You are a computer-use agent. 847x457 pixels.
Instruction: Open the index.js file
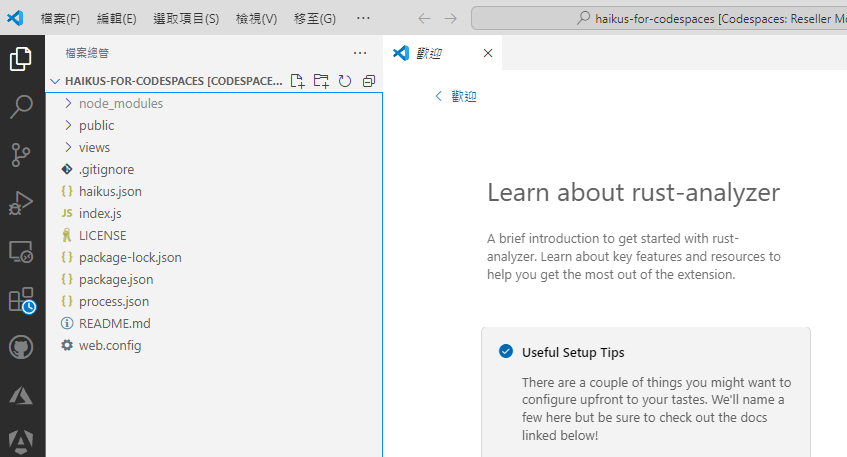click(x=214, y=213)
